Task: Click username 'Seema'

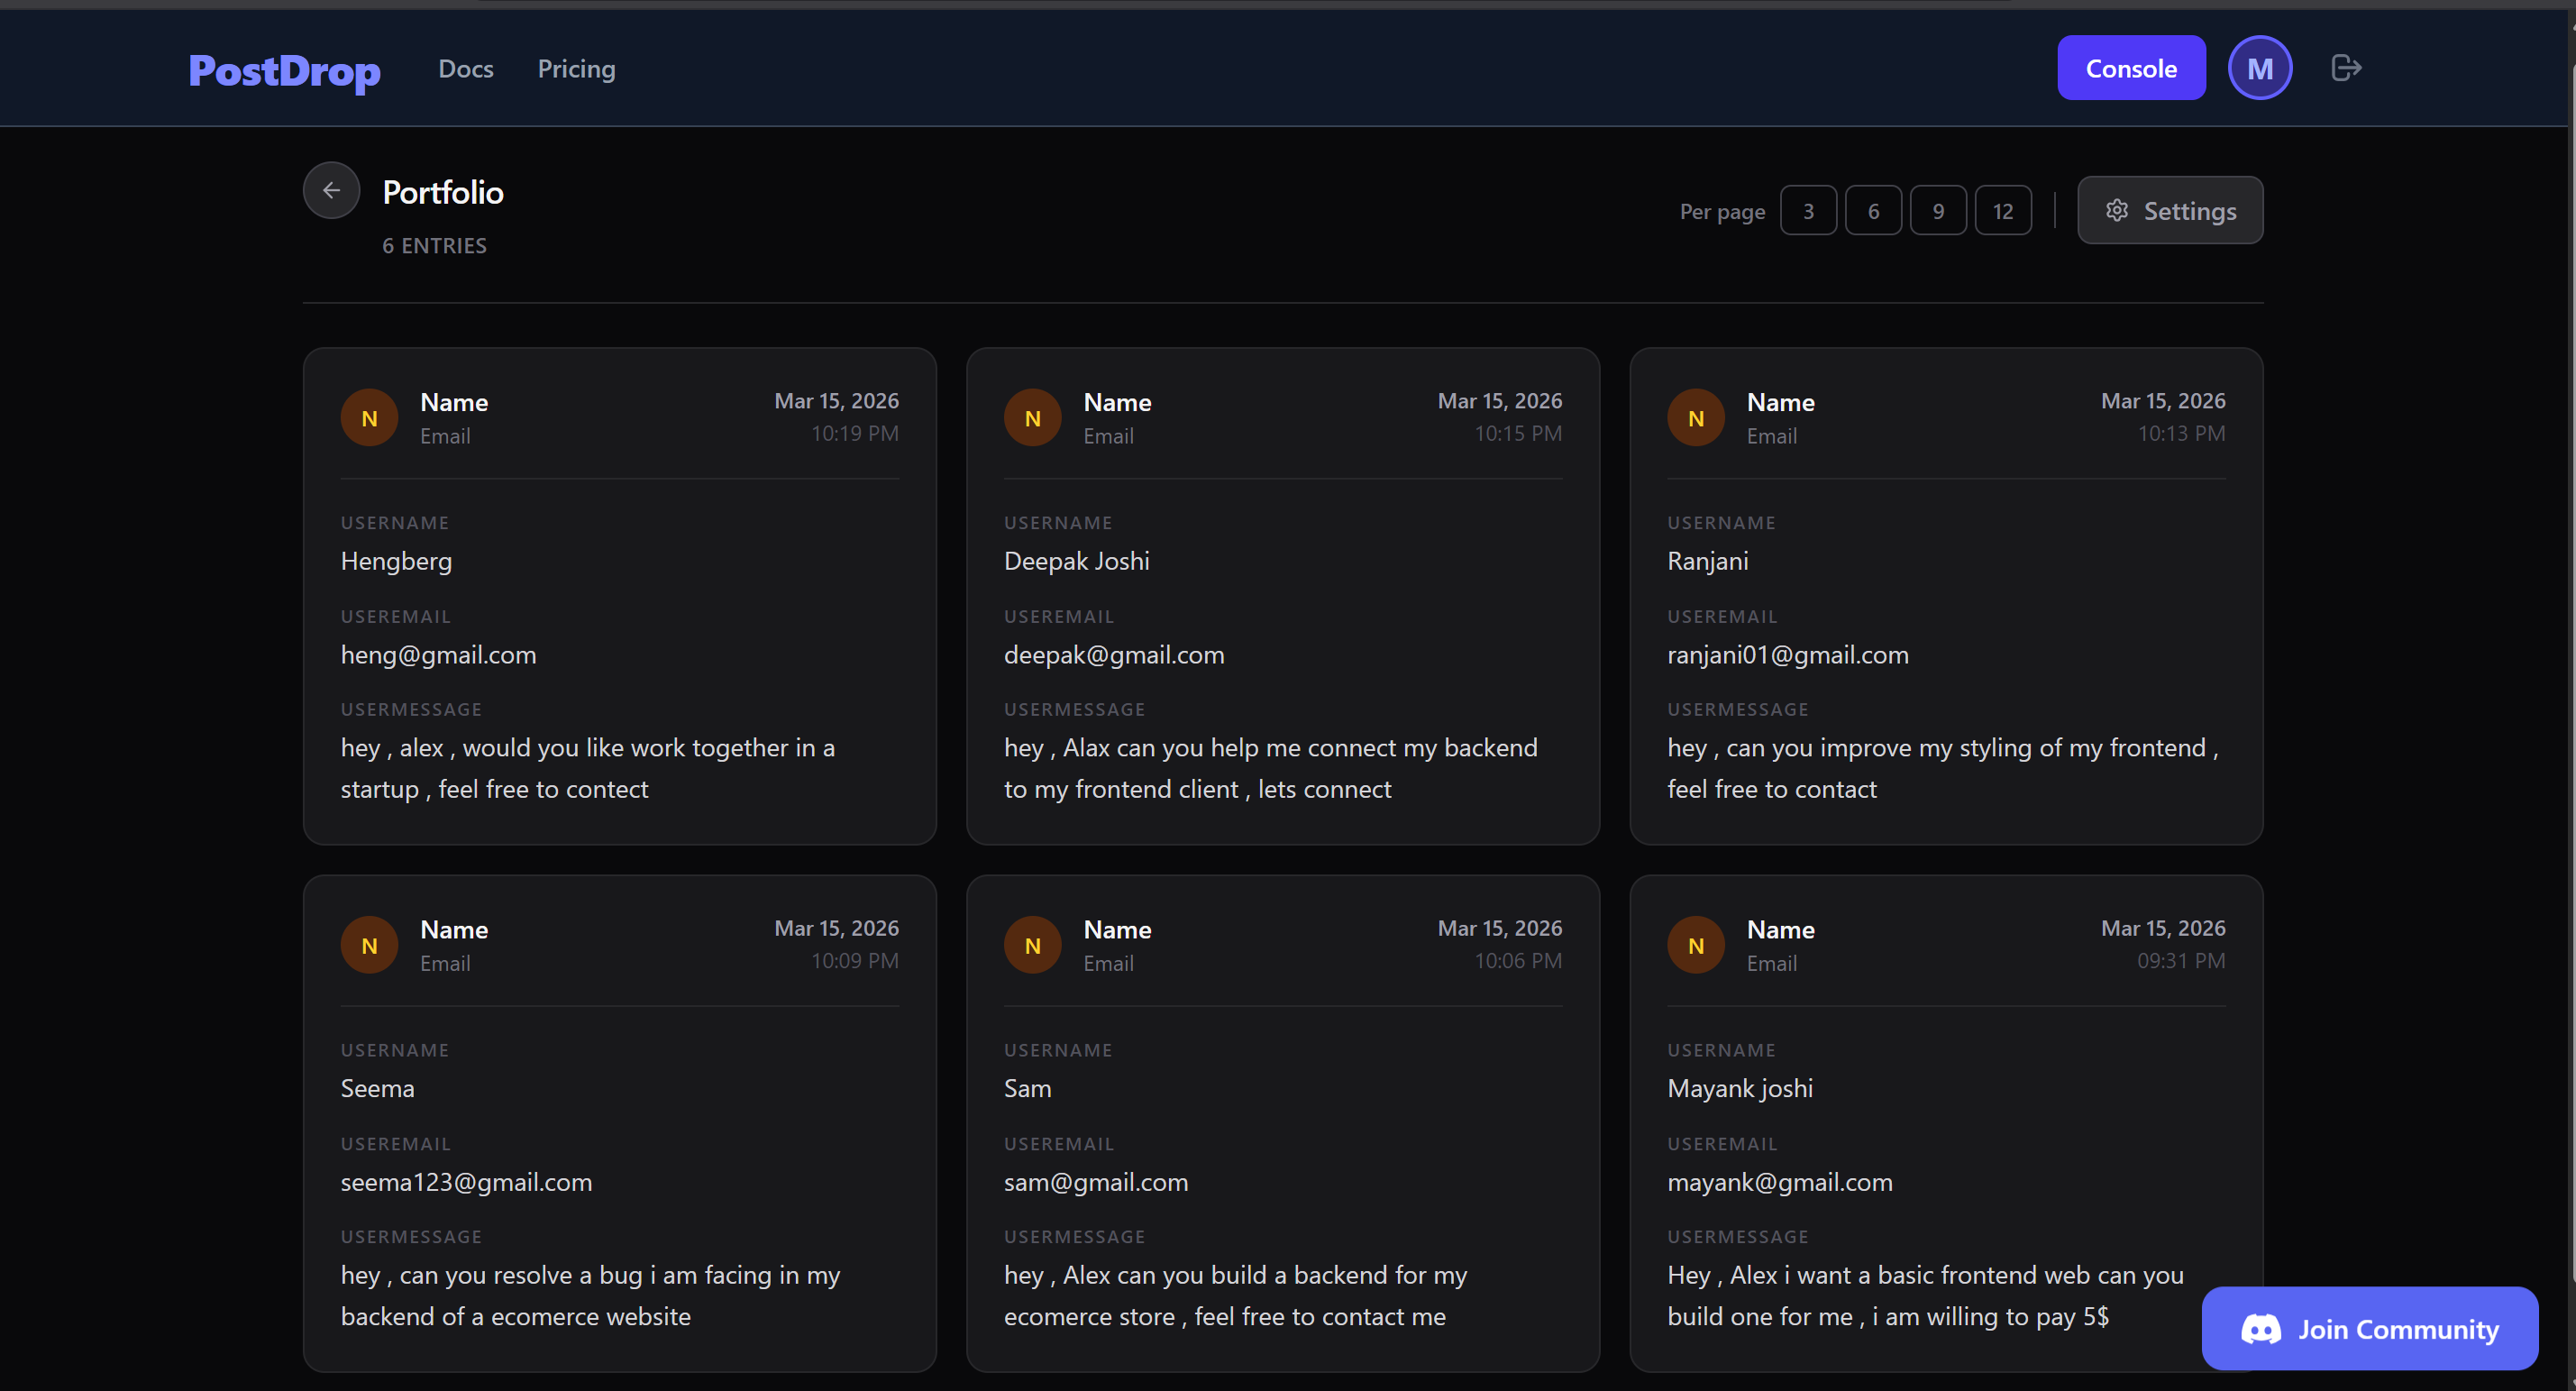Action: pyautogui.click(x=377, y=1088)
